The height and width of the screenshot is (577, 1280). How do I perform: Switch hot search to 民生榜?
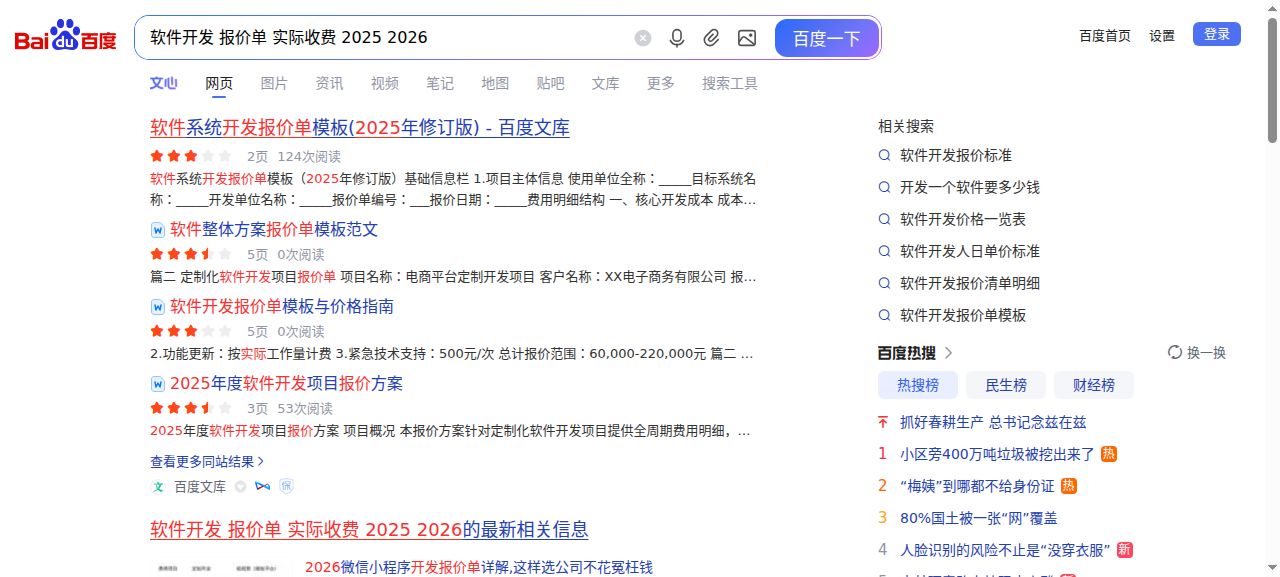(x=1005, y=385)
